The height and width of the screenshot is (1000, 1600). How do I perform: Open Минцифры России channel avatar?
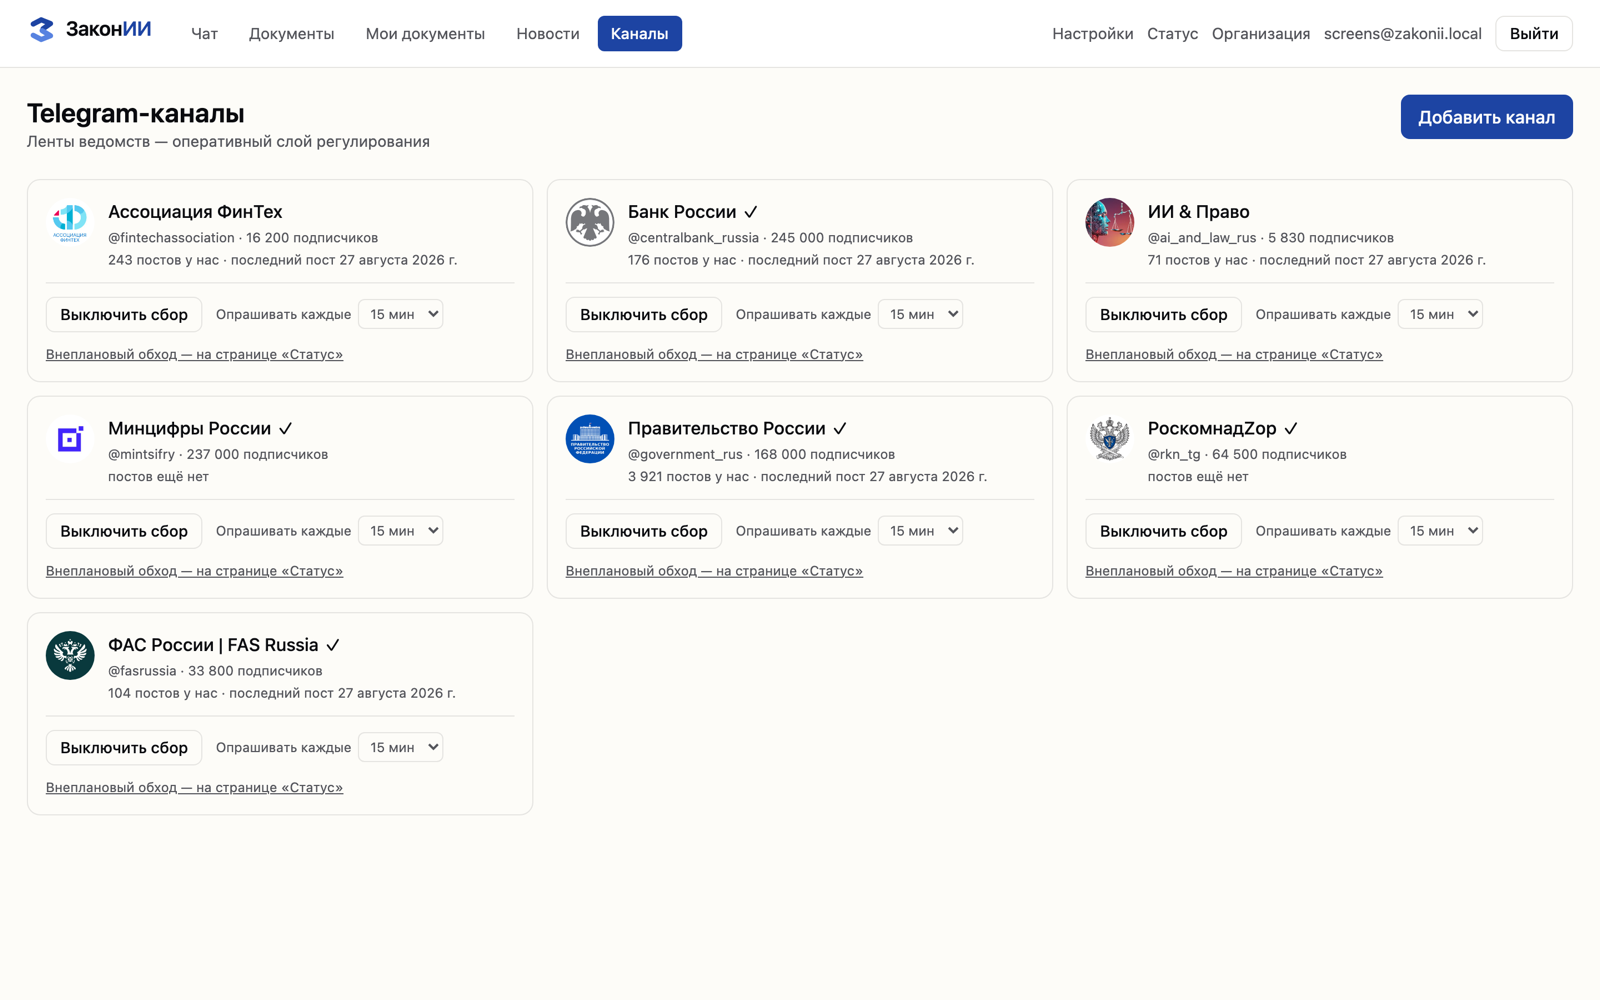pos(70,439)
